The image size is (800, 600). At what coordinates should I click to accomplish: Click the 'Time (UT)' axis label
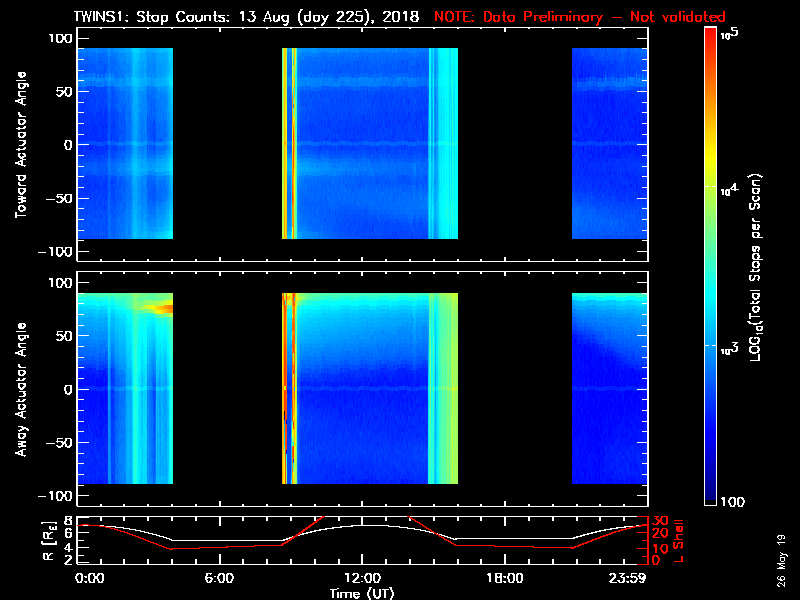pyautogui.click(x=362, y=593)
